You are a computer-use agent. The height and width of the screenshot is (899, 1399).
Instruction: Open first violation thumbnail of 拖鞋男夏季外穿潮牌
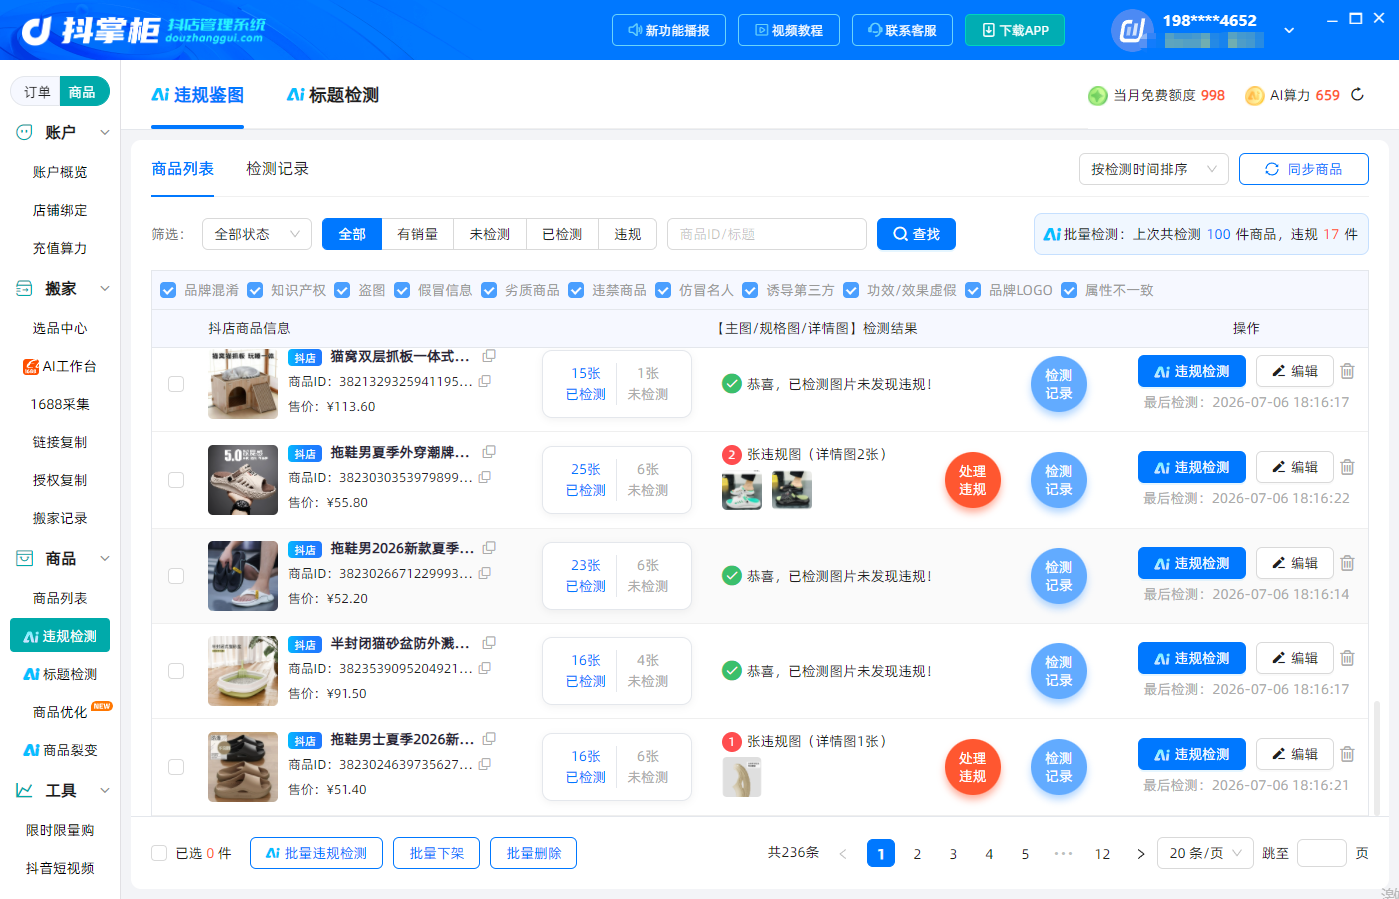(742, 490)
